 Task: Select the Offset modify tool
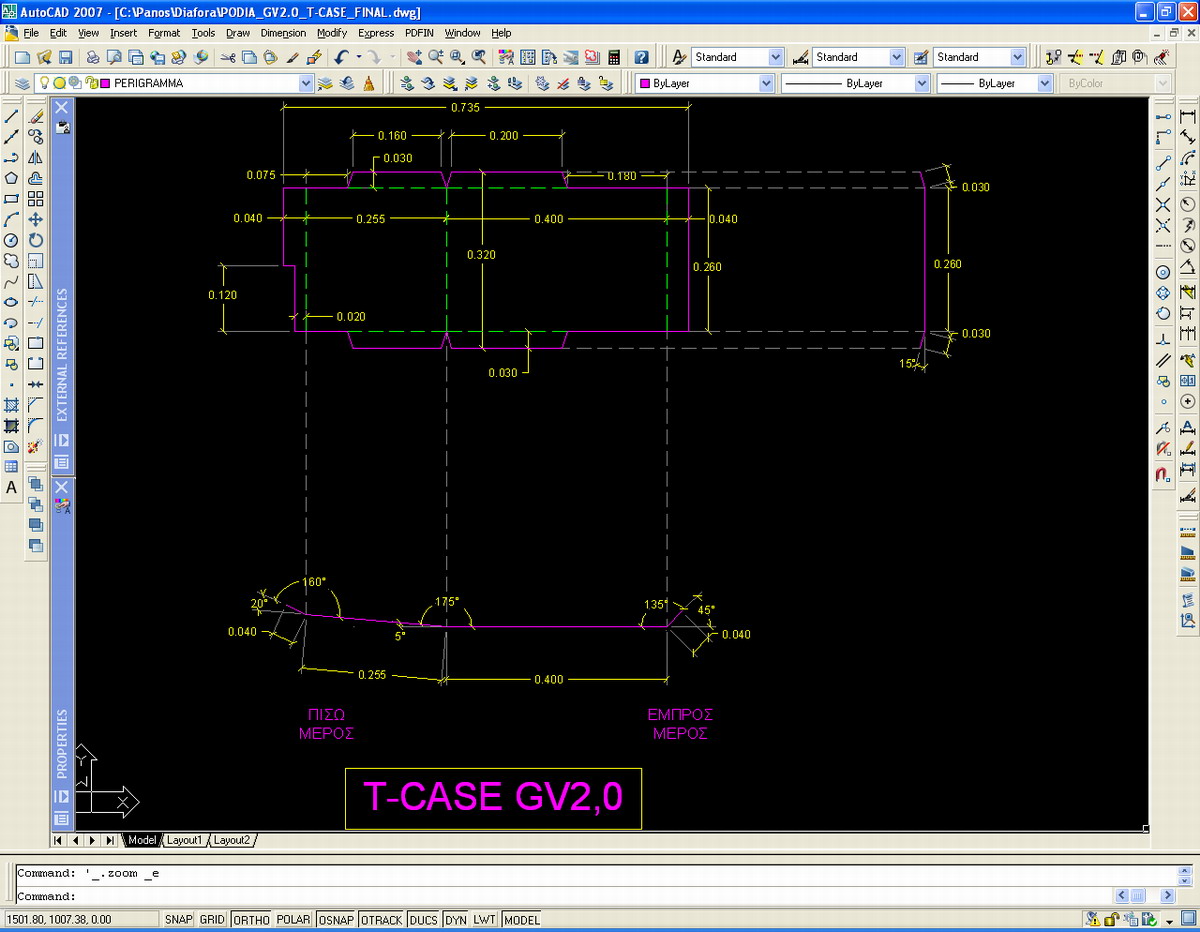tap(36, 178)
